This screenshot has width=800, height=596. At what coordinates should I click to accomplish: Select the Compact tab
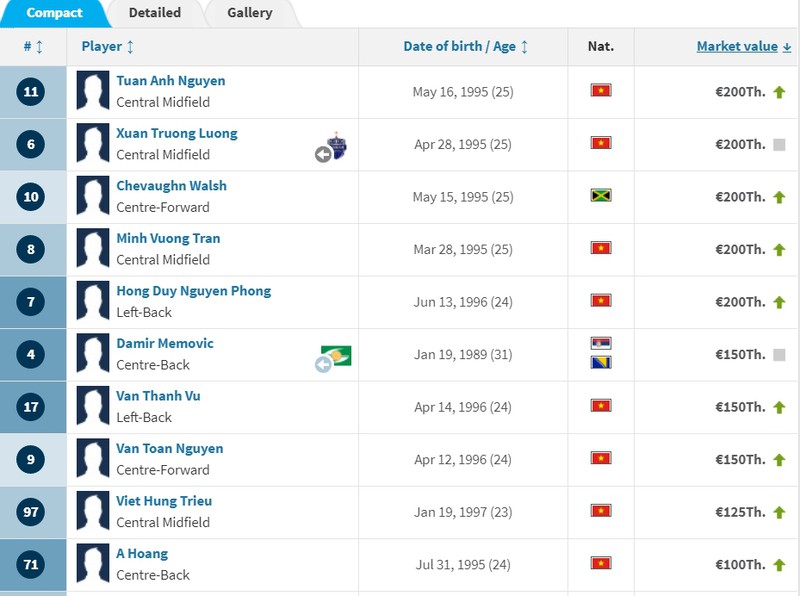point(54,13)
